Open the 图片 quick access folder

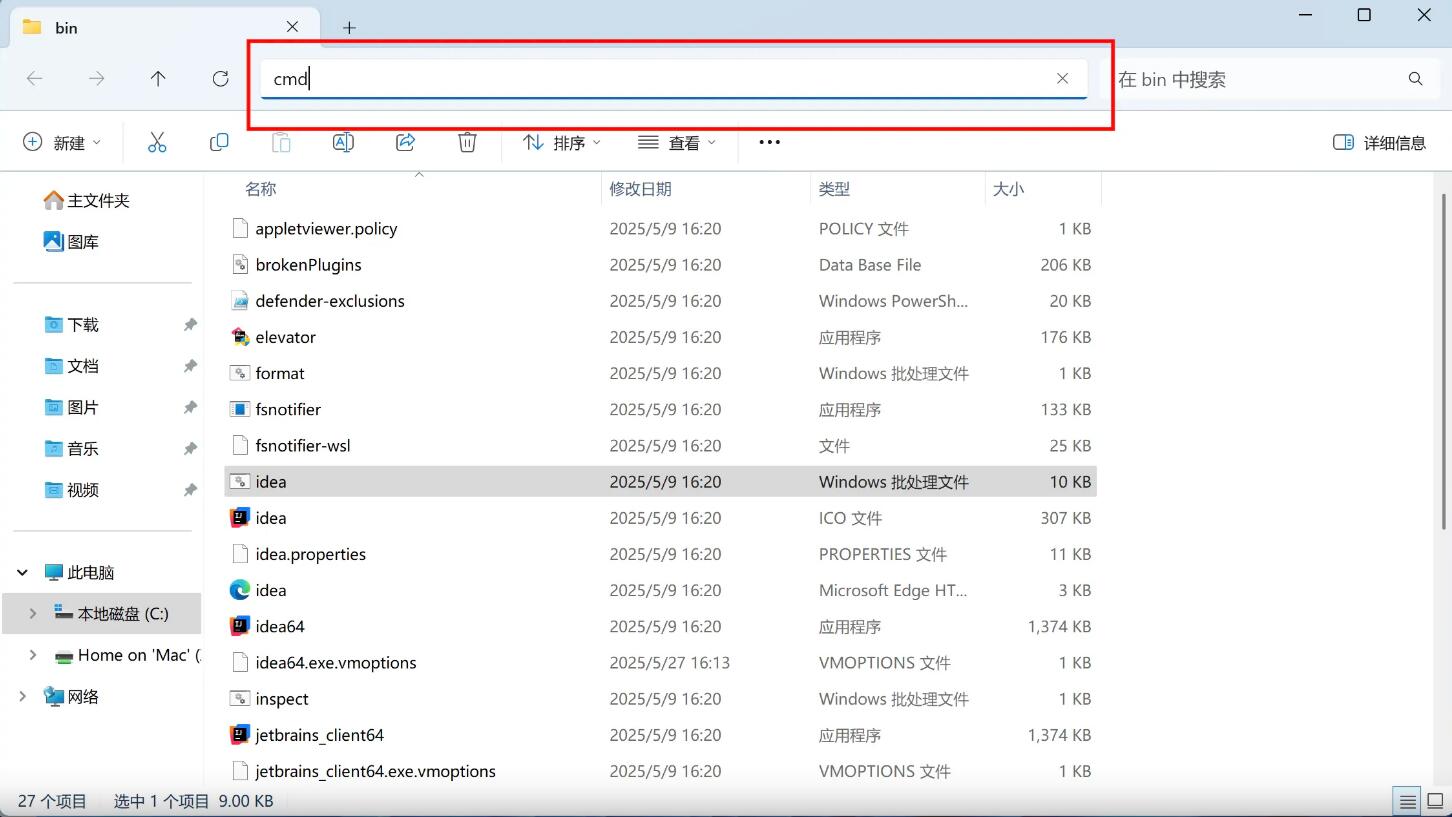click(x=71, y=408)
